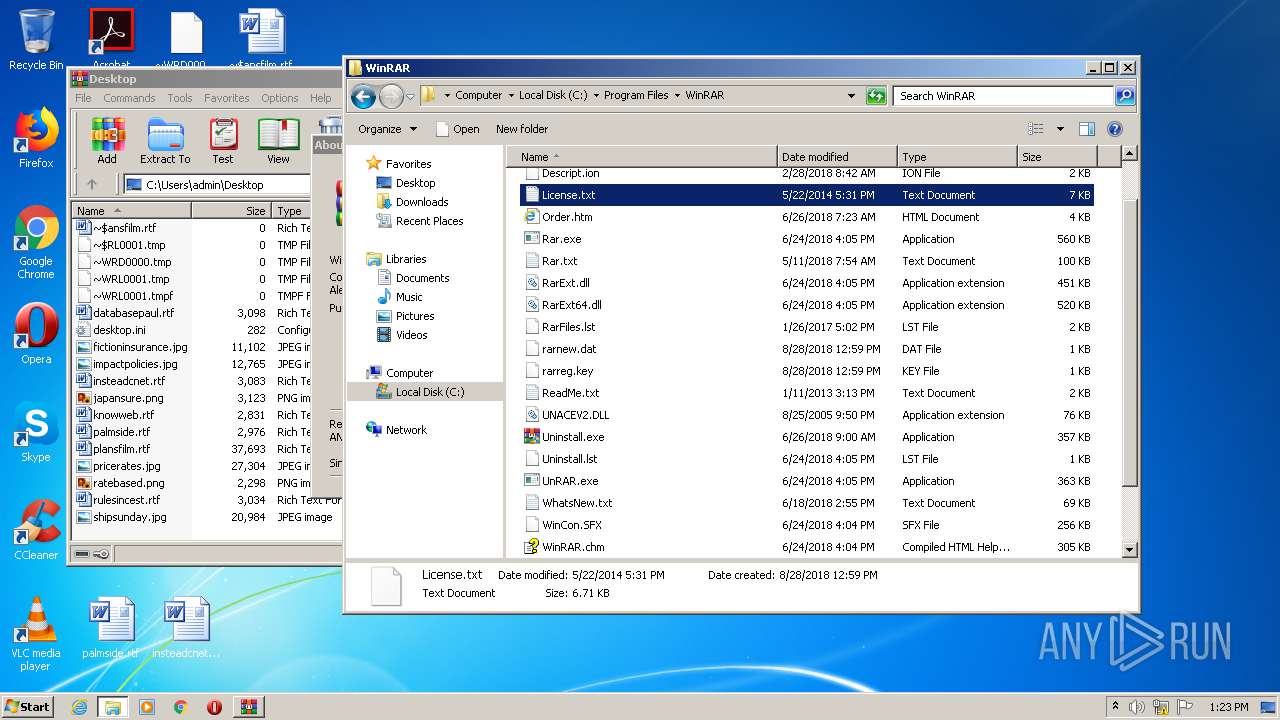Launch Firefox from desktop

coord(36,138)
